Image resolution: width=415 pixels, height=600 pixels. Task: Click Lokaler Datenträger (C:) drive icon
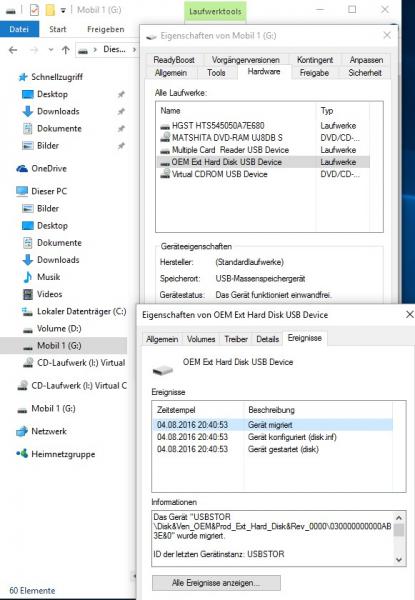28,312
